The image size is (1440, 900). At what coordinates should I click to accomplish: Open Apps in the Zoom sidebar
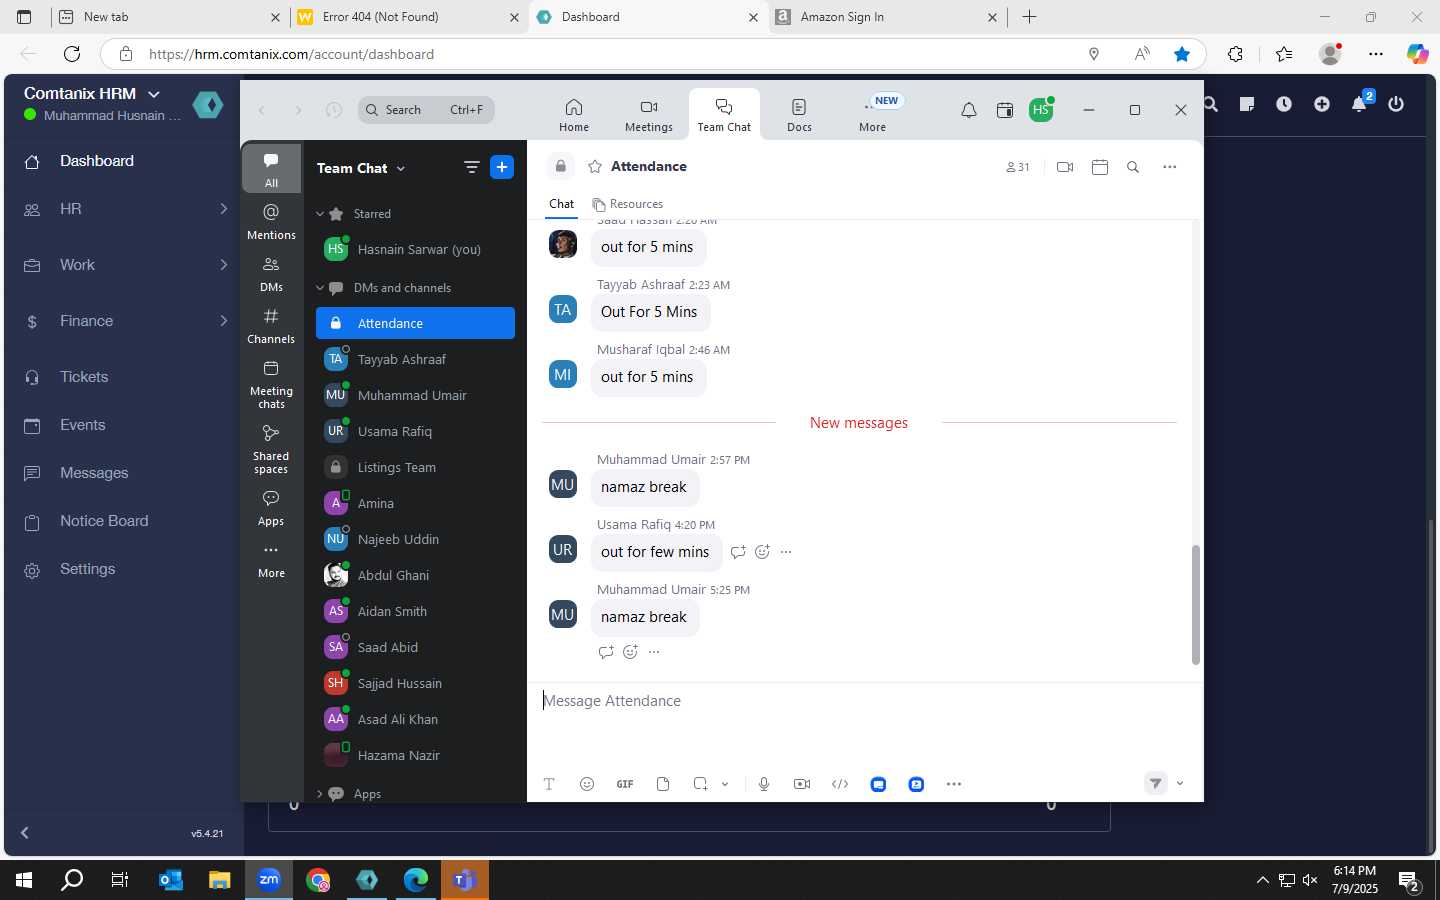271,507
